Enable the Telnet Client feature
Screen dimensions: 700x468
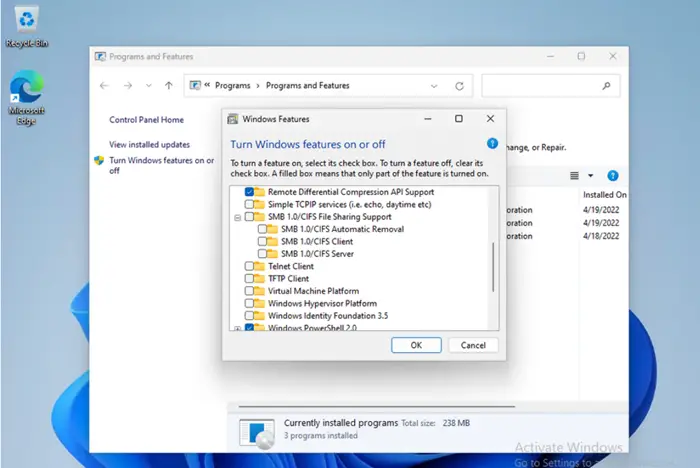coord(249,266)
